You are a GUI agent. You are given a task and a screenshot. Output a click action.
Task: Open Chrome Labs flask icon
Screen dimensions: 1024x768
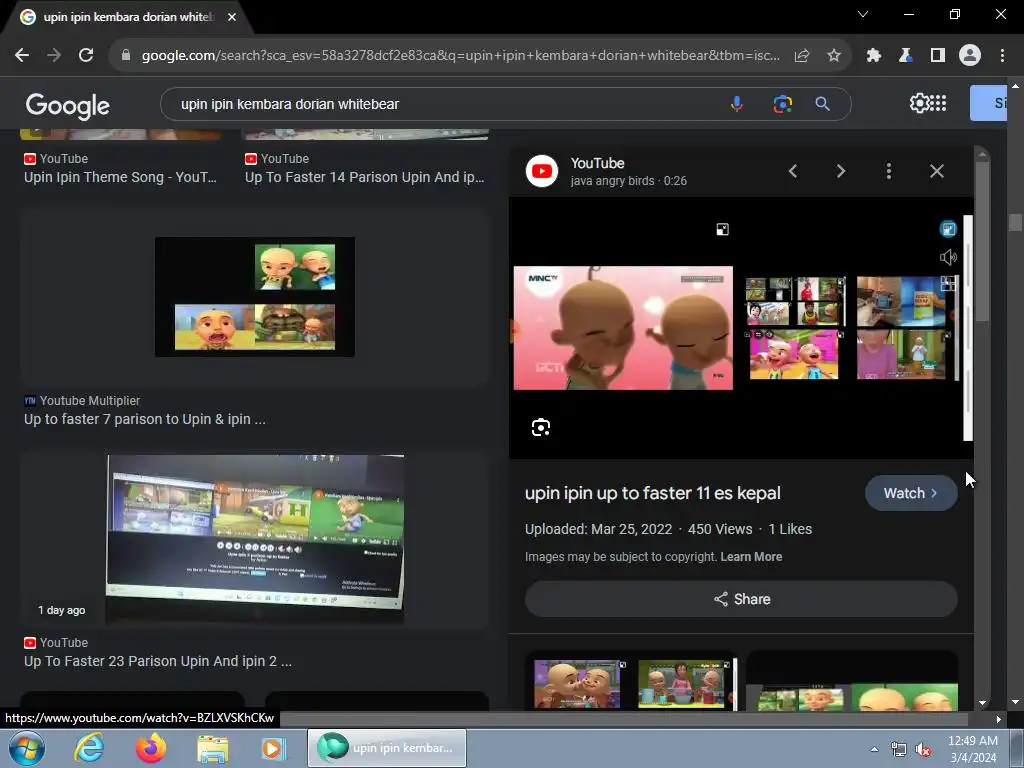pyautogui.click(x=905, y=56)
